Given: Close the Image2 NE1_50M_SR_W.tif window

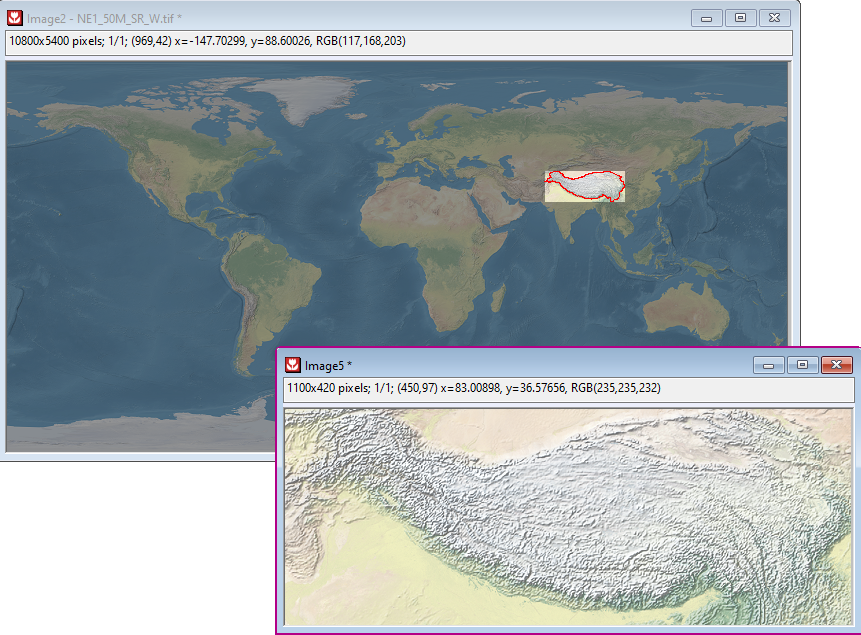Looking at the screenshot, I should 773,18.
